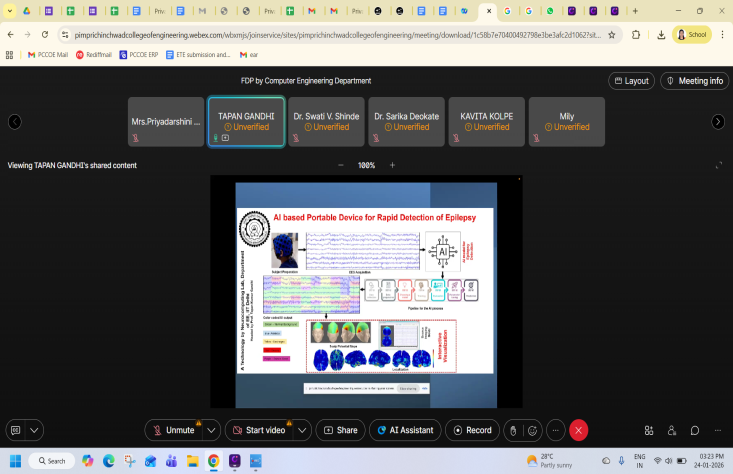
Task: Expand the closed captions options dropdown
Action: point(36,430)
